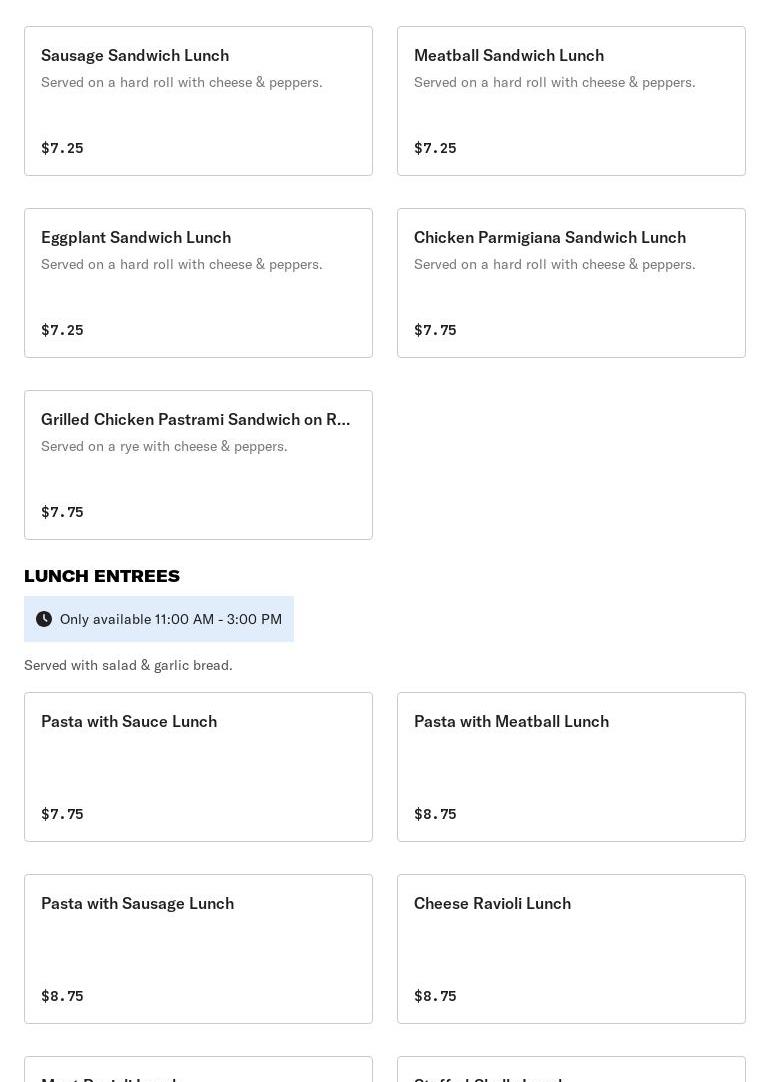Click the clock icon beside availability hours
This screenshot has height=1082, width=770.
point(44,619)
